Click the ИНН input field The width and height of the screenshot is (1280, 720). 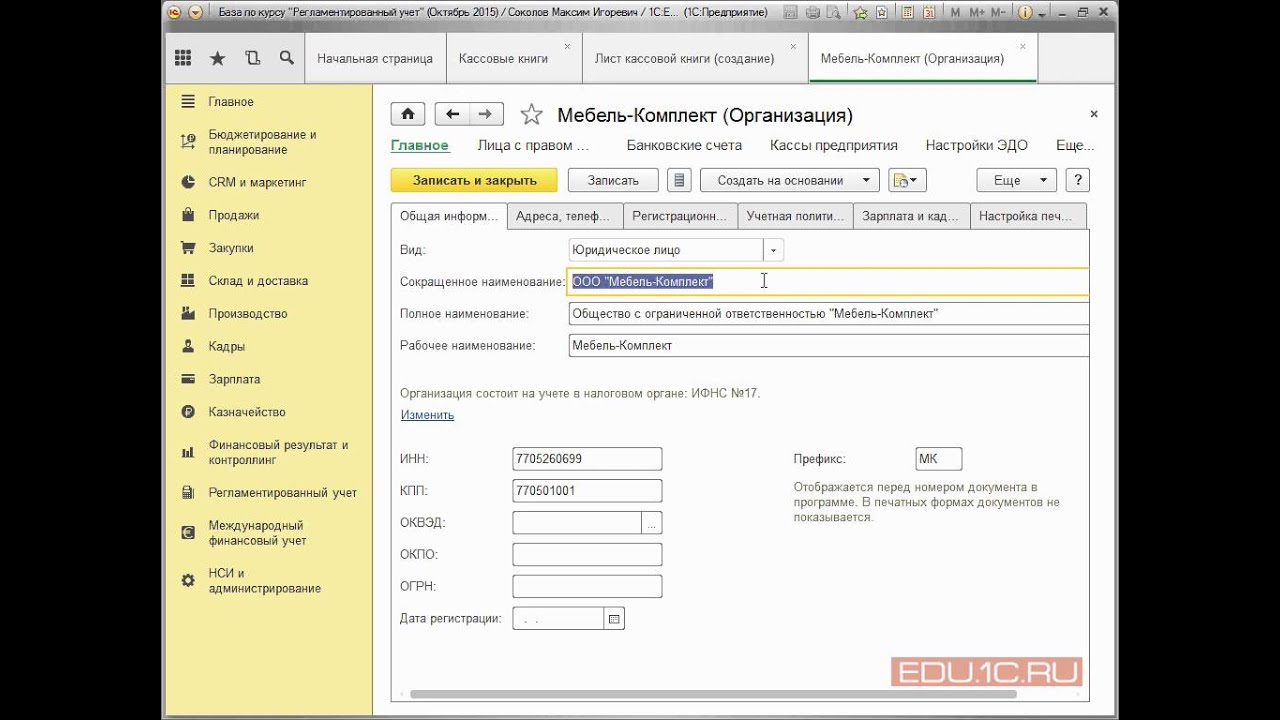tap(587, 459)
